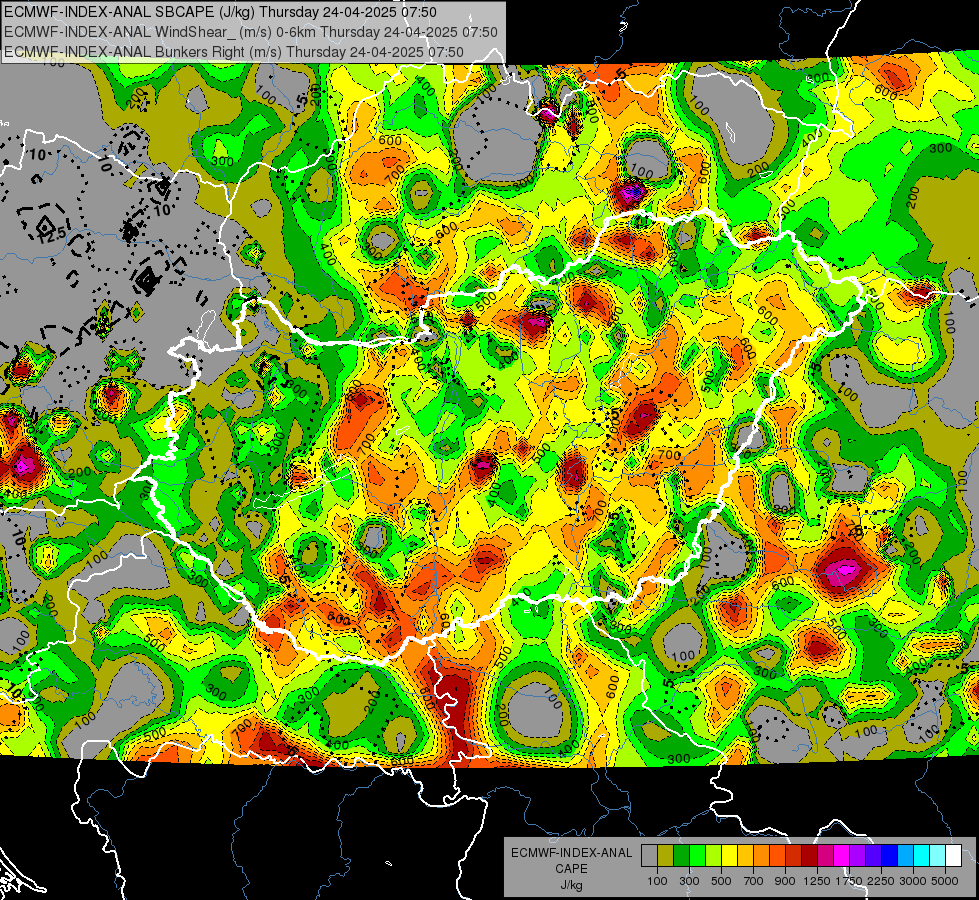
Task: Click the legend value 3000
Action: point(912,881)
